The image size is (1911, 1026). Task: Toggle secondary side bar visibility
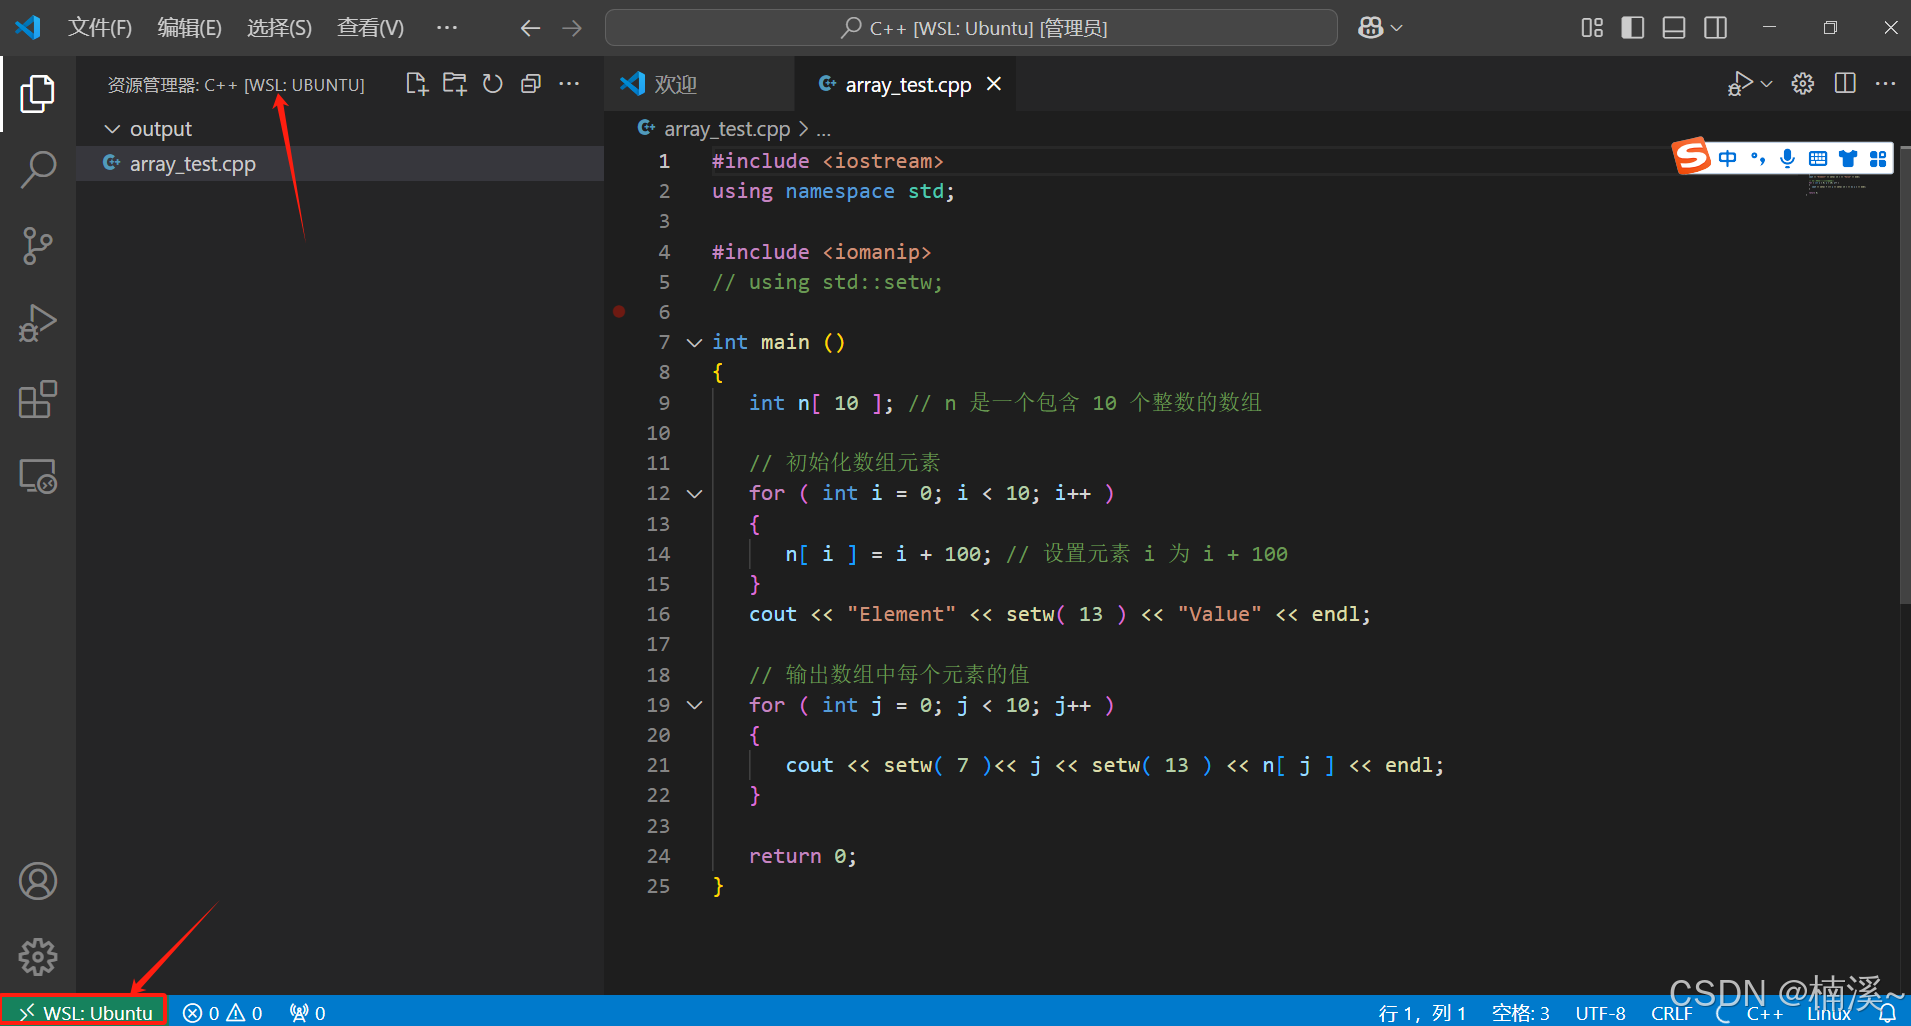click(1716, 28)
